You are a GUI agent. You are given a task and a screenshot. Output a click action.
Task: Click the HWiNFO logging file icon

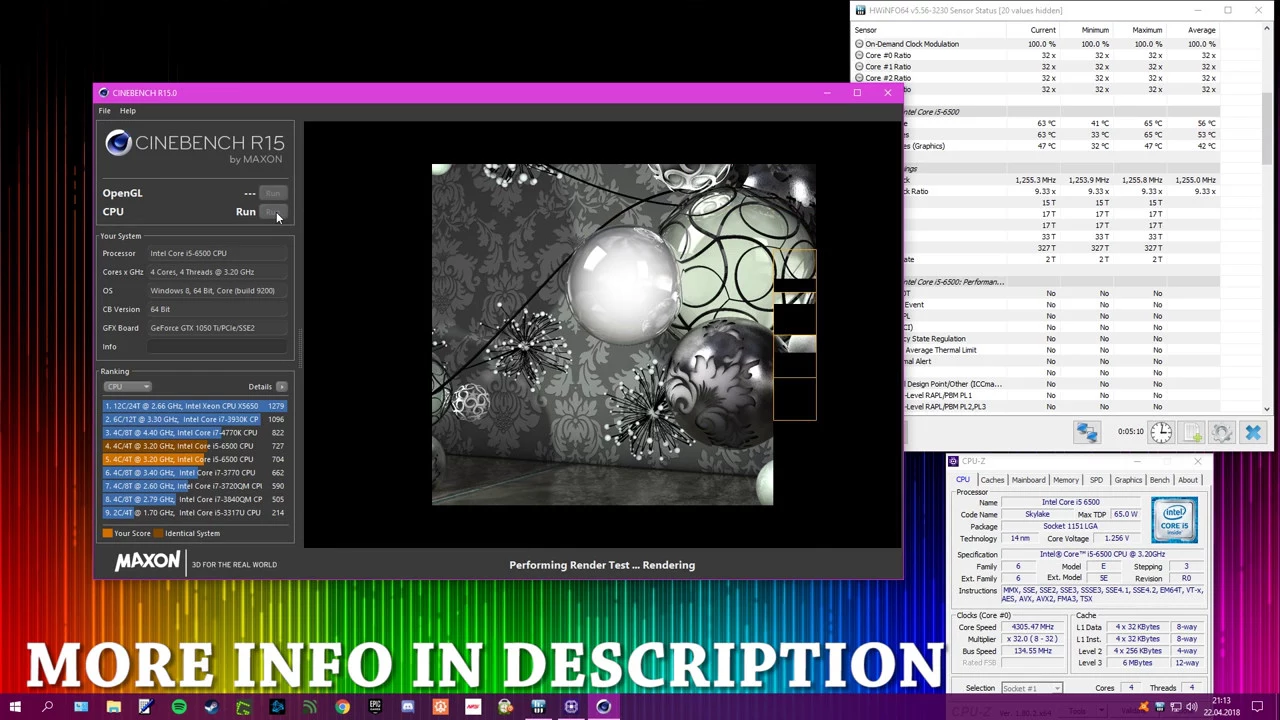coord(1192,432)
